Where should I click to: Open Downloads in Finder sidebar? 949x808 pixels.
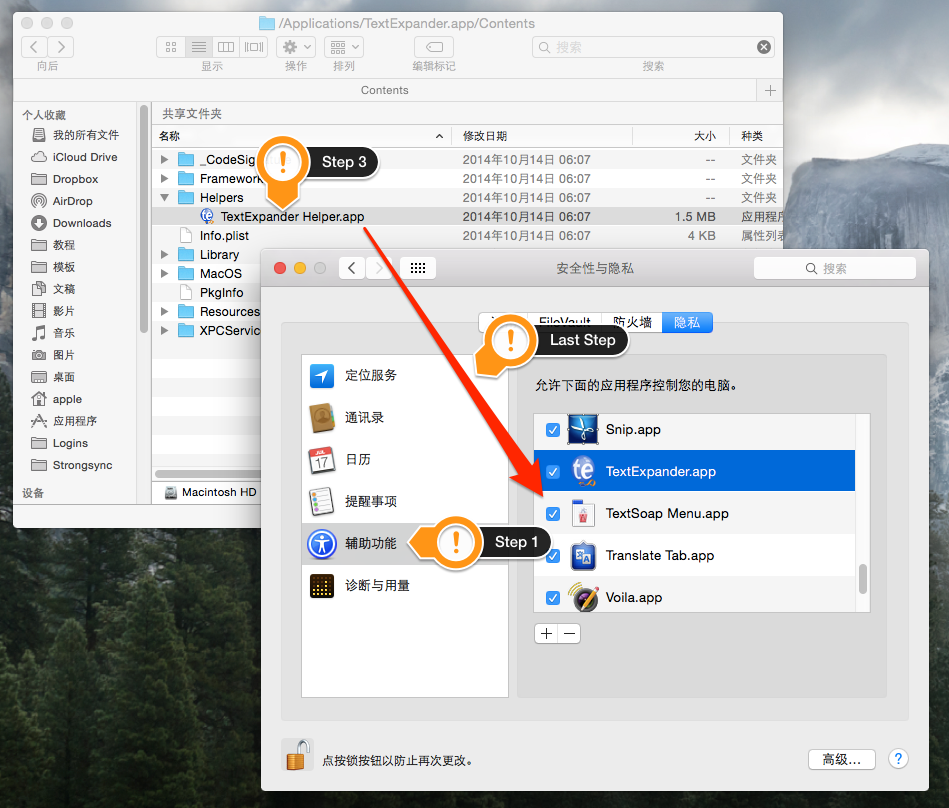click(82, 223)
